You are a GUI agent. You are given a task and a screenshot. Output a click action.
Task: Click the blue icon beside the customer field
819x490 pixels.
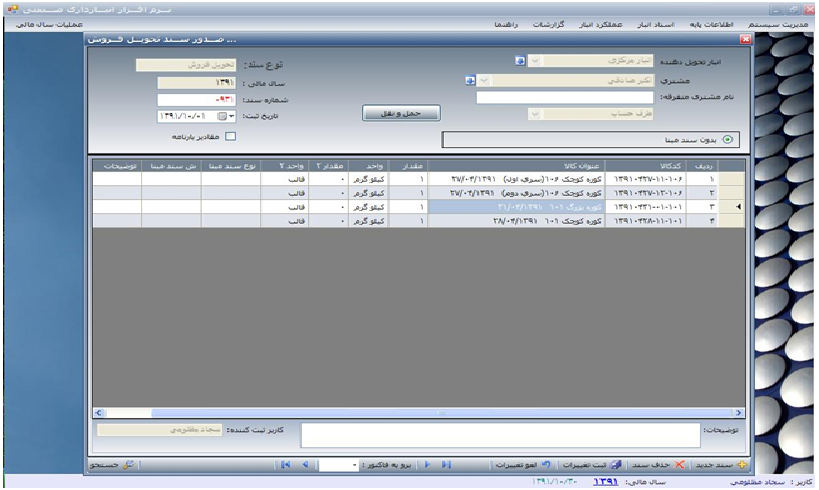point(470,80)
